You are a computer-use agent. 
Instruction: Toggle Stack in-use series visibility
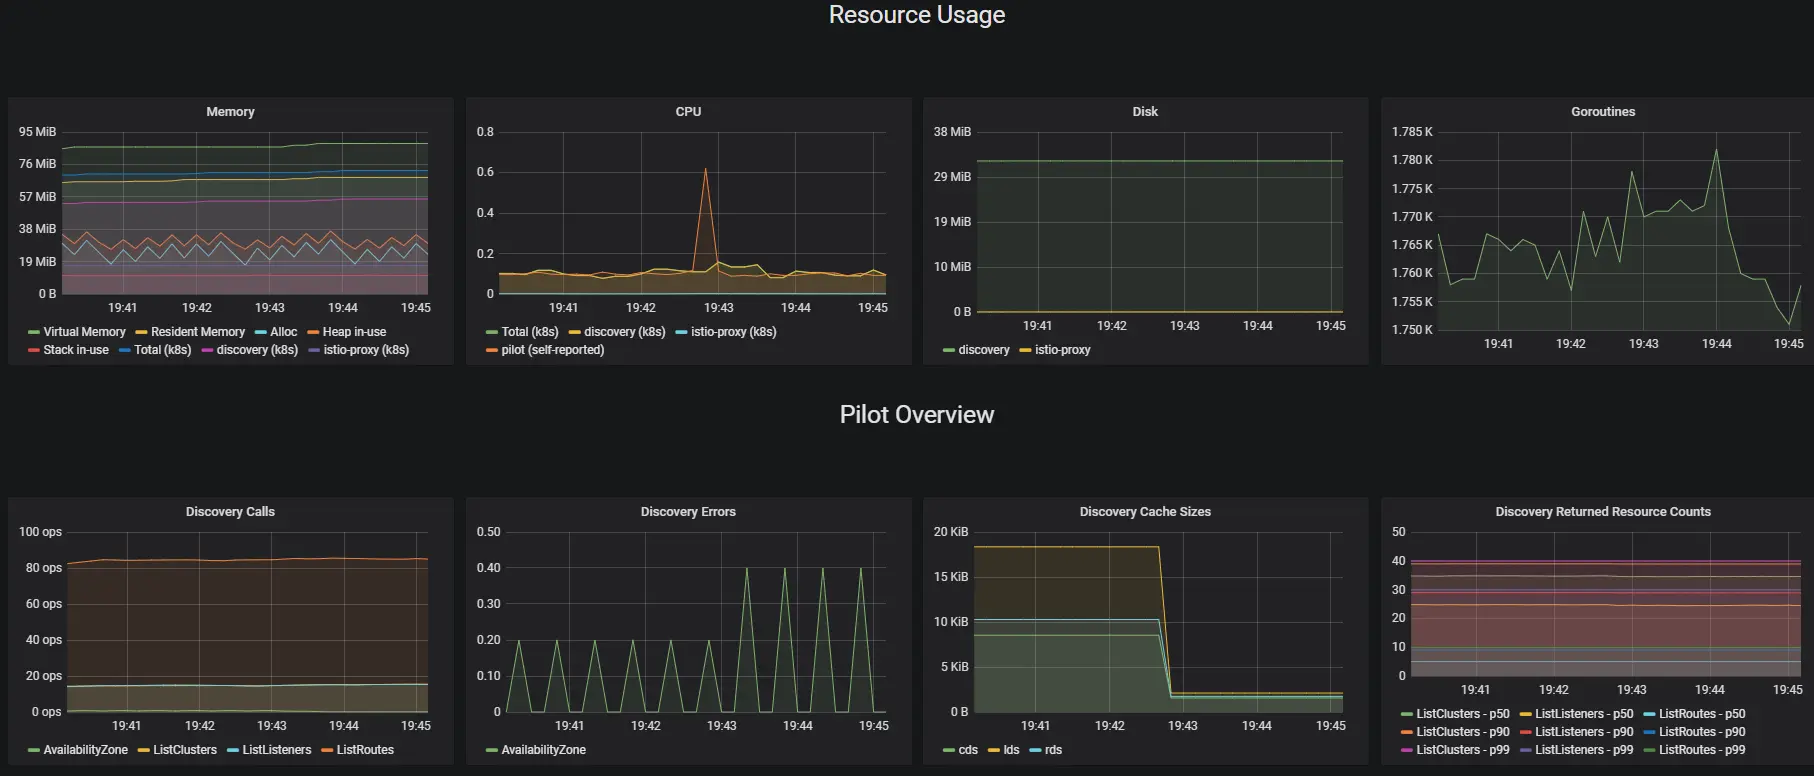tap(76, 350)
